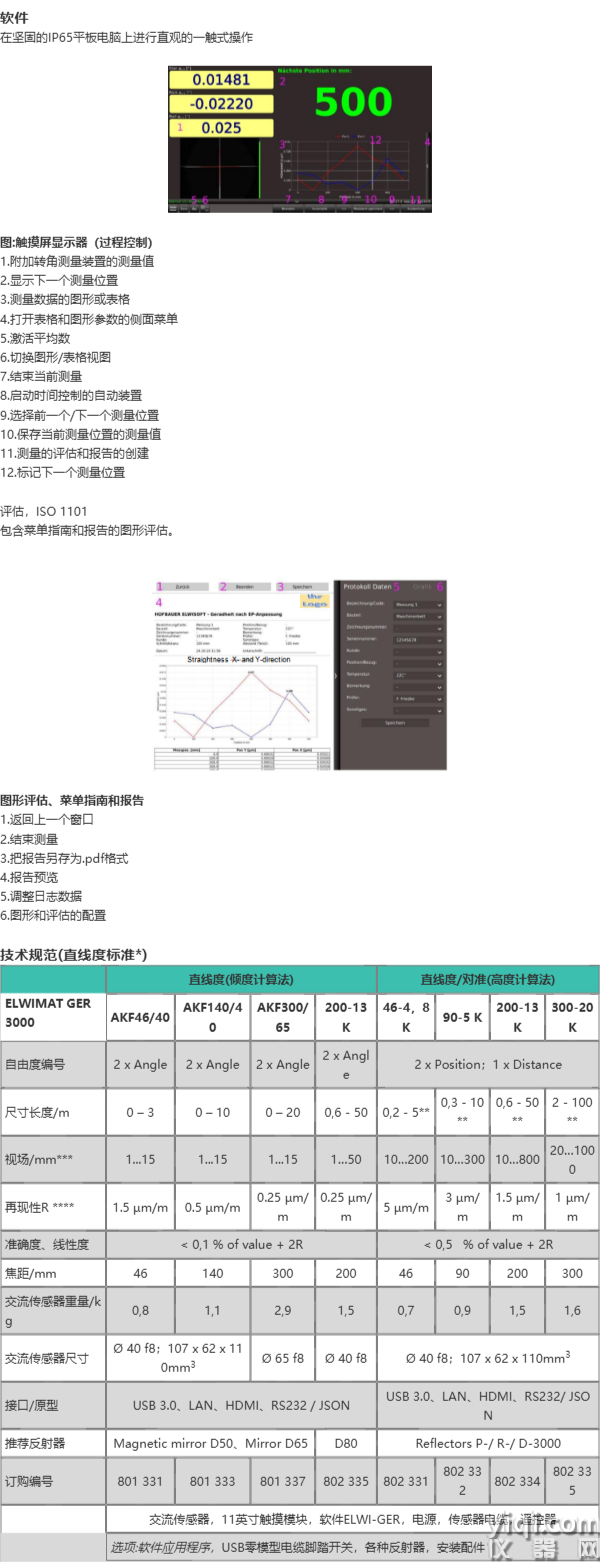
Task: Click list item '3.把报告另存为.pdf格式'
Action: (x=64, y=858)
